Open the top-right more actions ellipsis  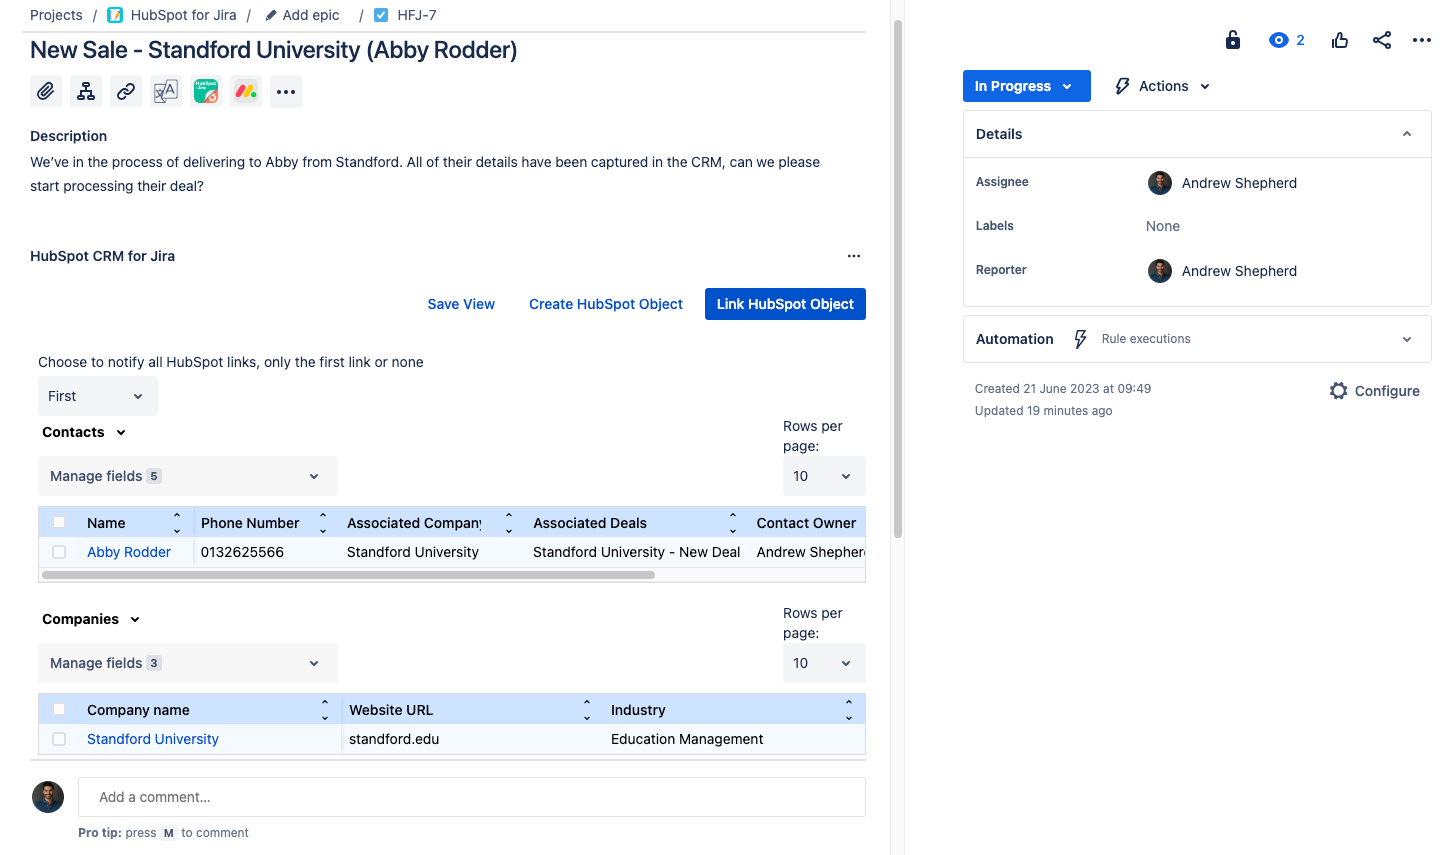tap(1422, 40)
